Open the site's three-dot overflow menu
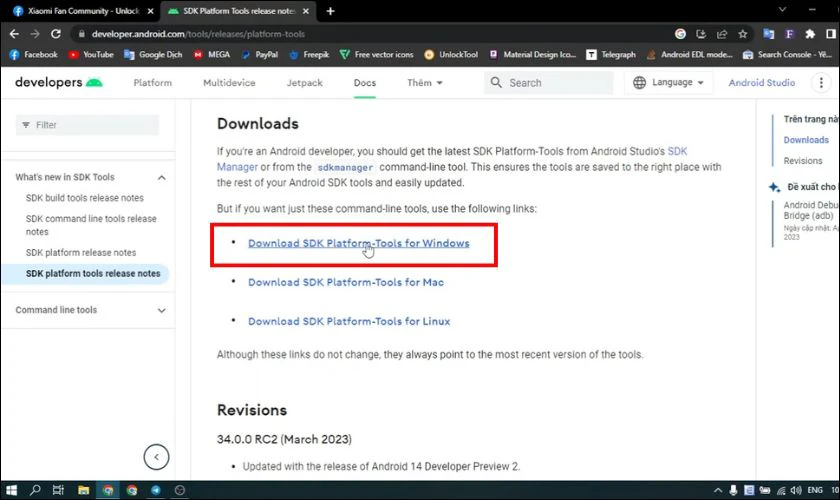Screen dimensions: 840x500 821,83
